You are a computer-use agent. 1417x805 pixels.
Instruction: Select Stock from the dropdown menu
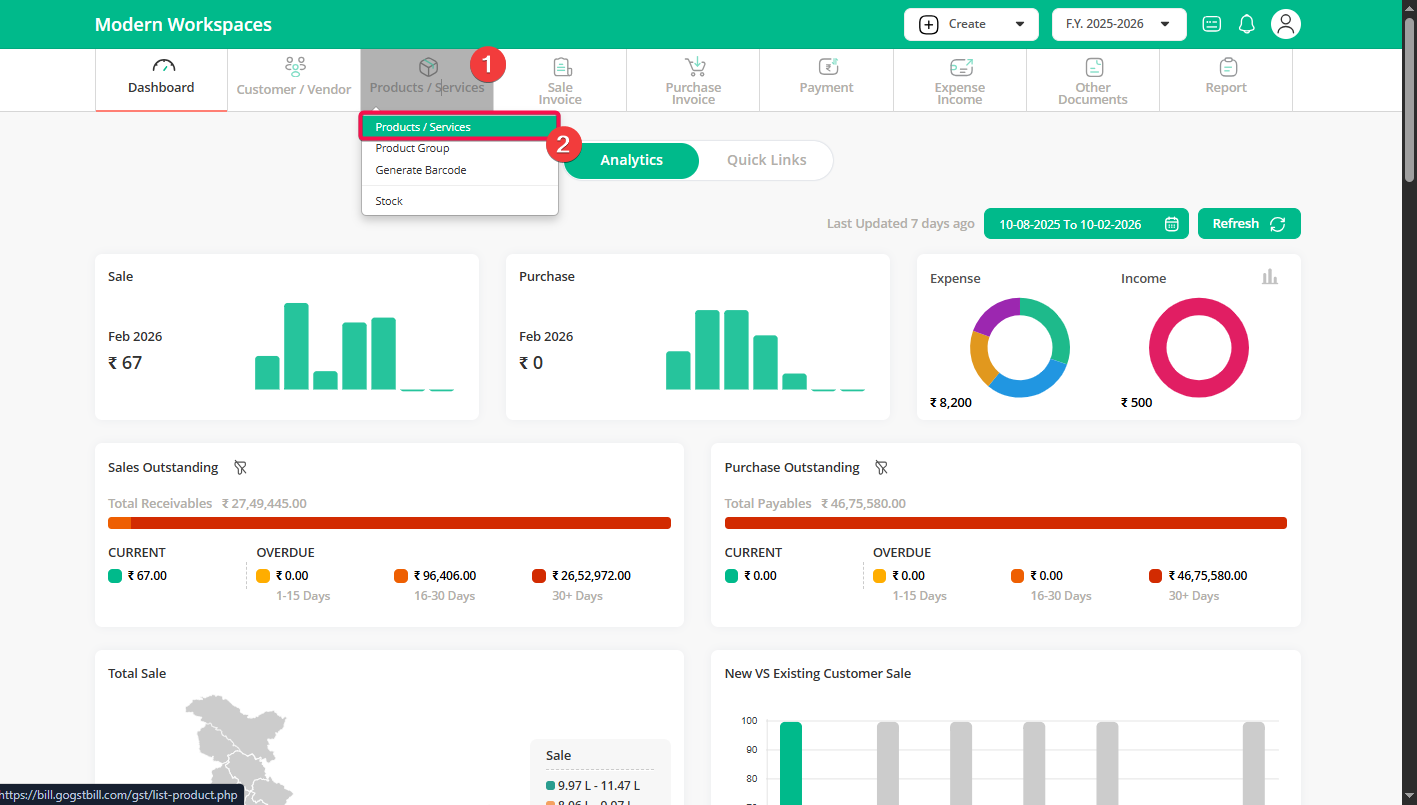tap(389, 201)
